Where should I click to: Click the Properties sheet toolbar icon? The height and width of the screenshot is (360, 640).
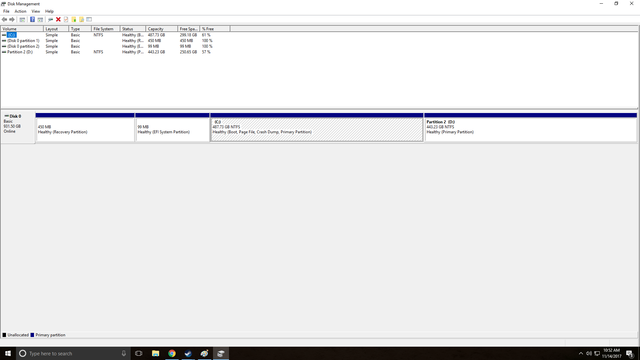point(66,20)
